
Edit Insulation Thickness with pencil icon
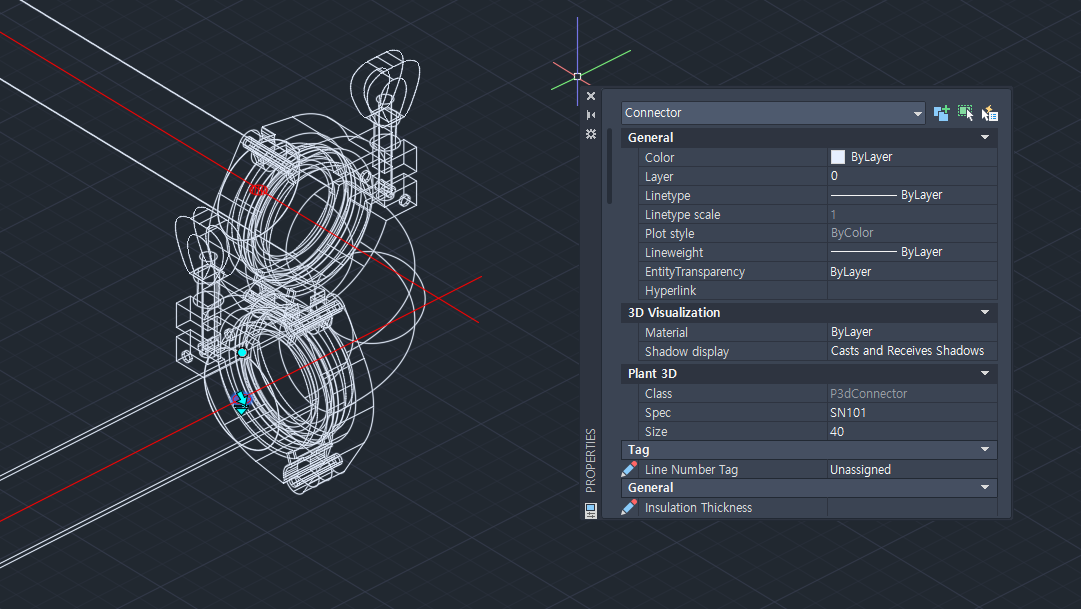pos(629,507)
